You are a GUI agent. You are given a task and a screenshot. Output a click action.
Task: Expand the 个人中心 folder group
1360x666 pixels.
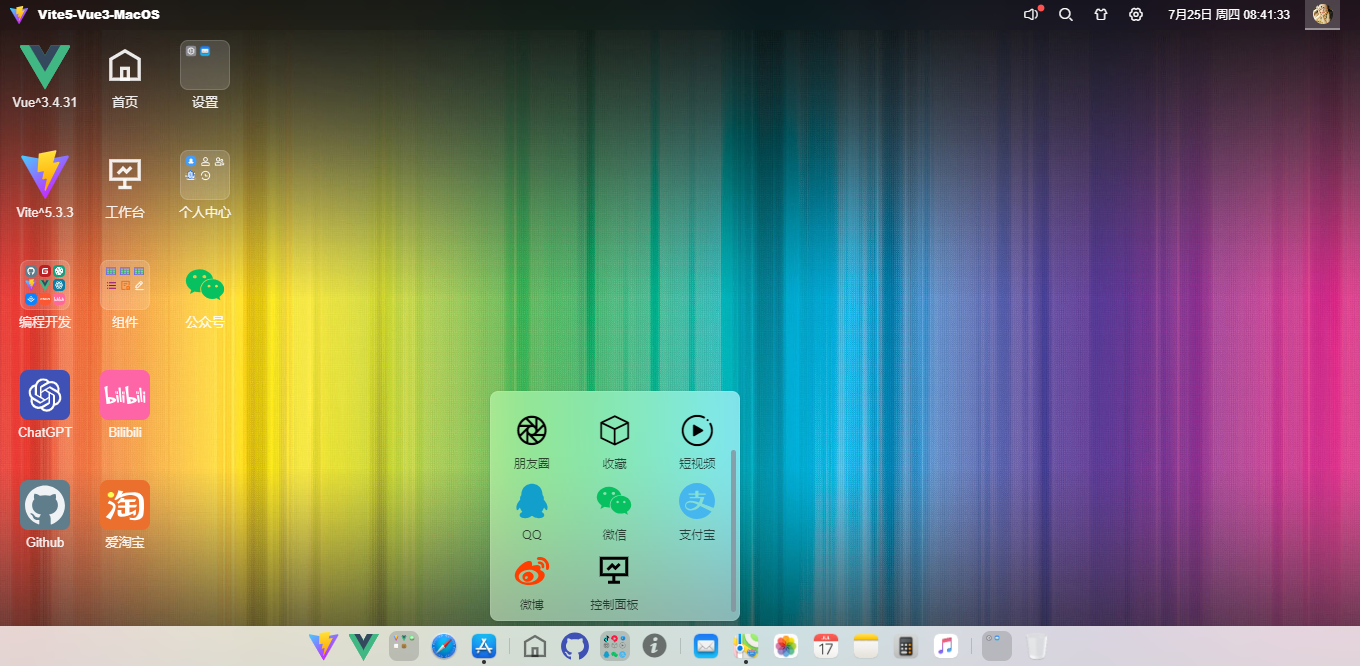pos(205,175)
